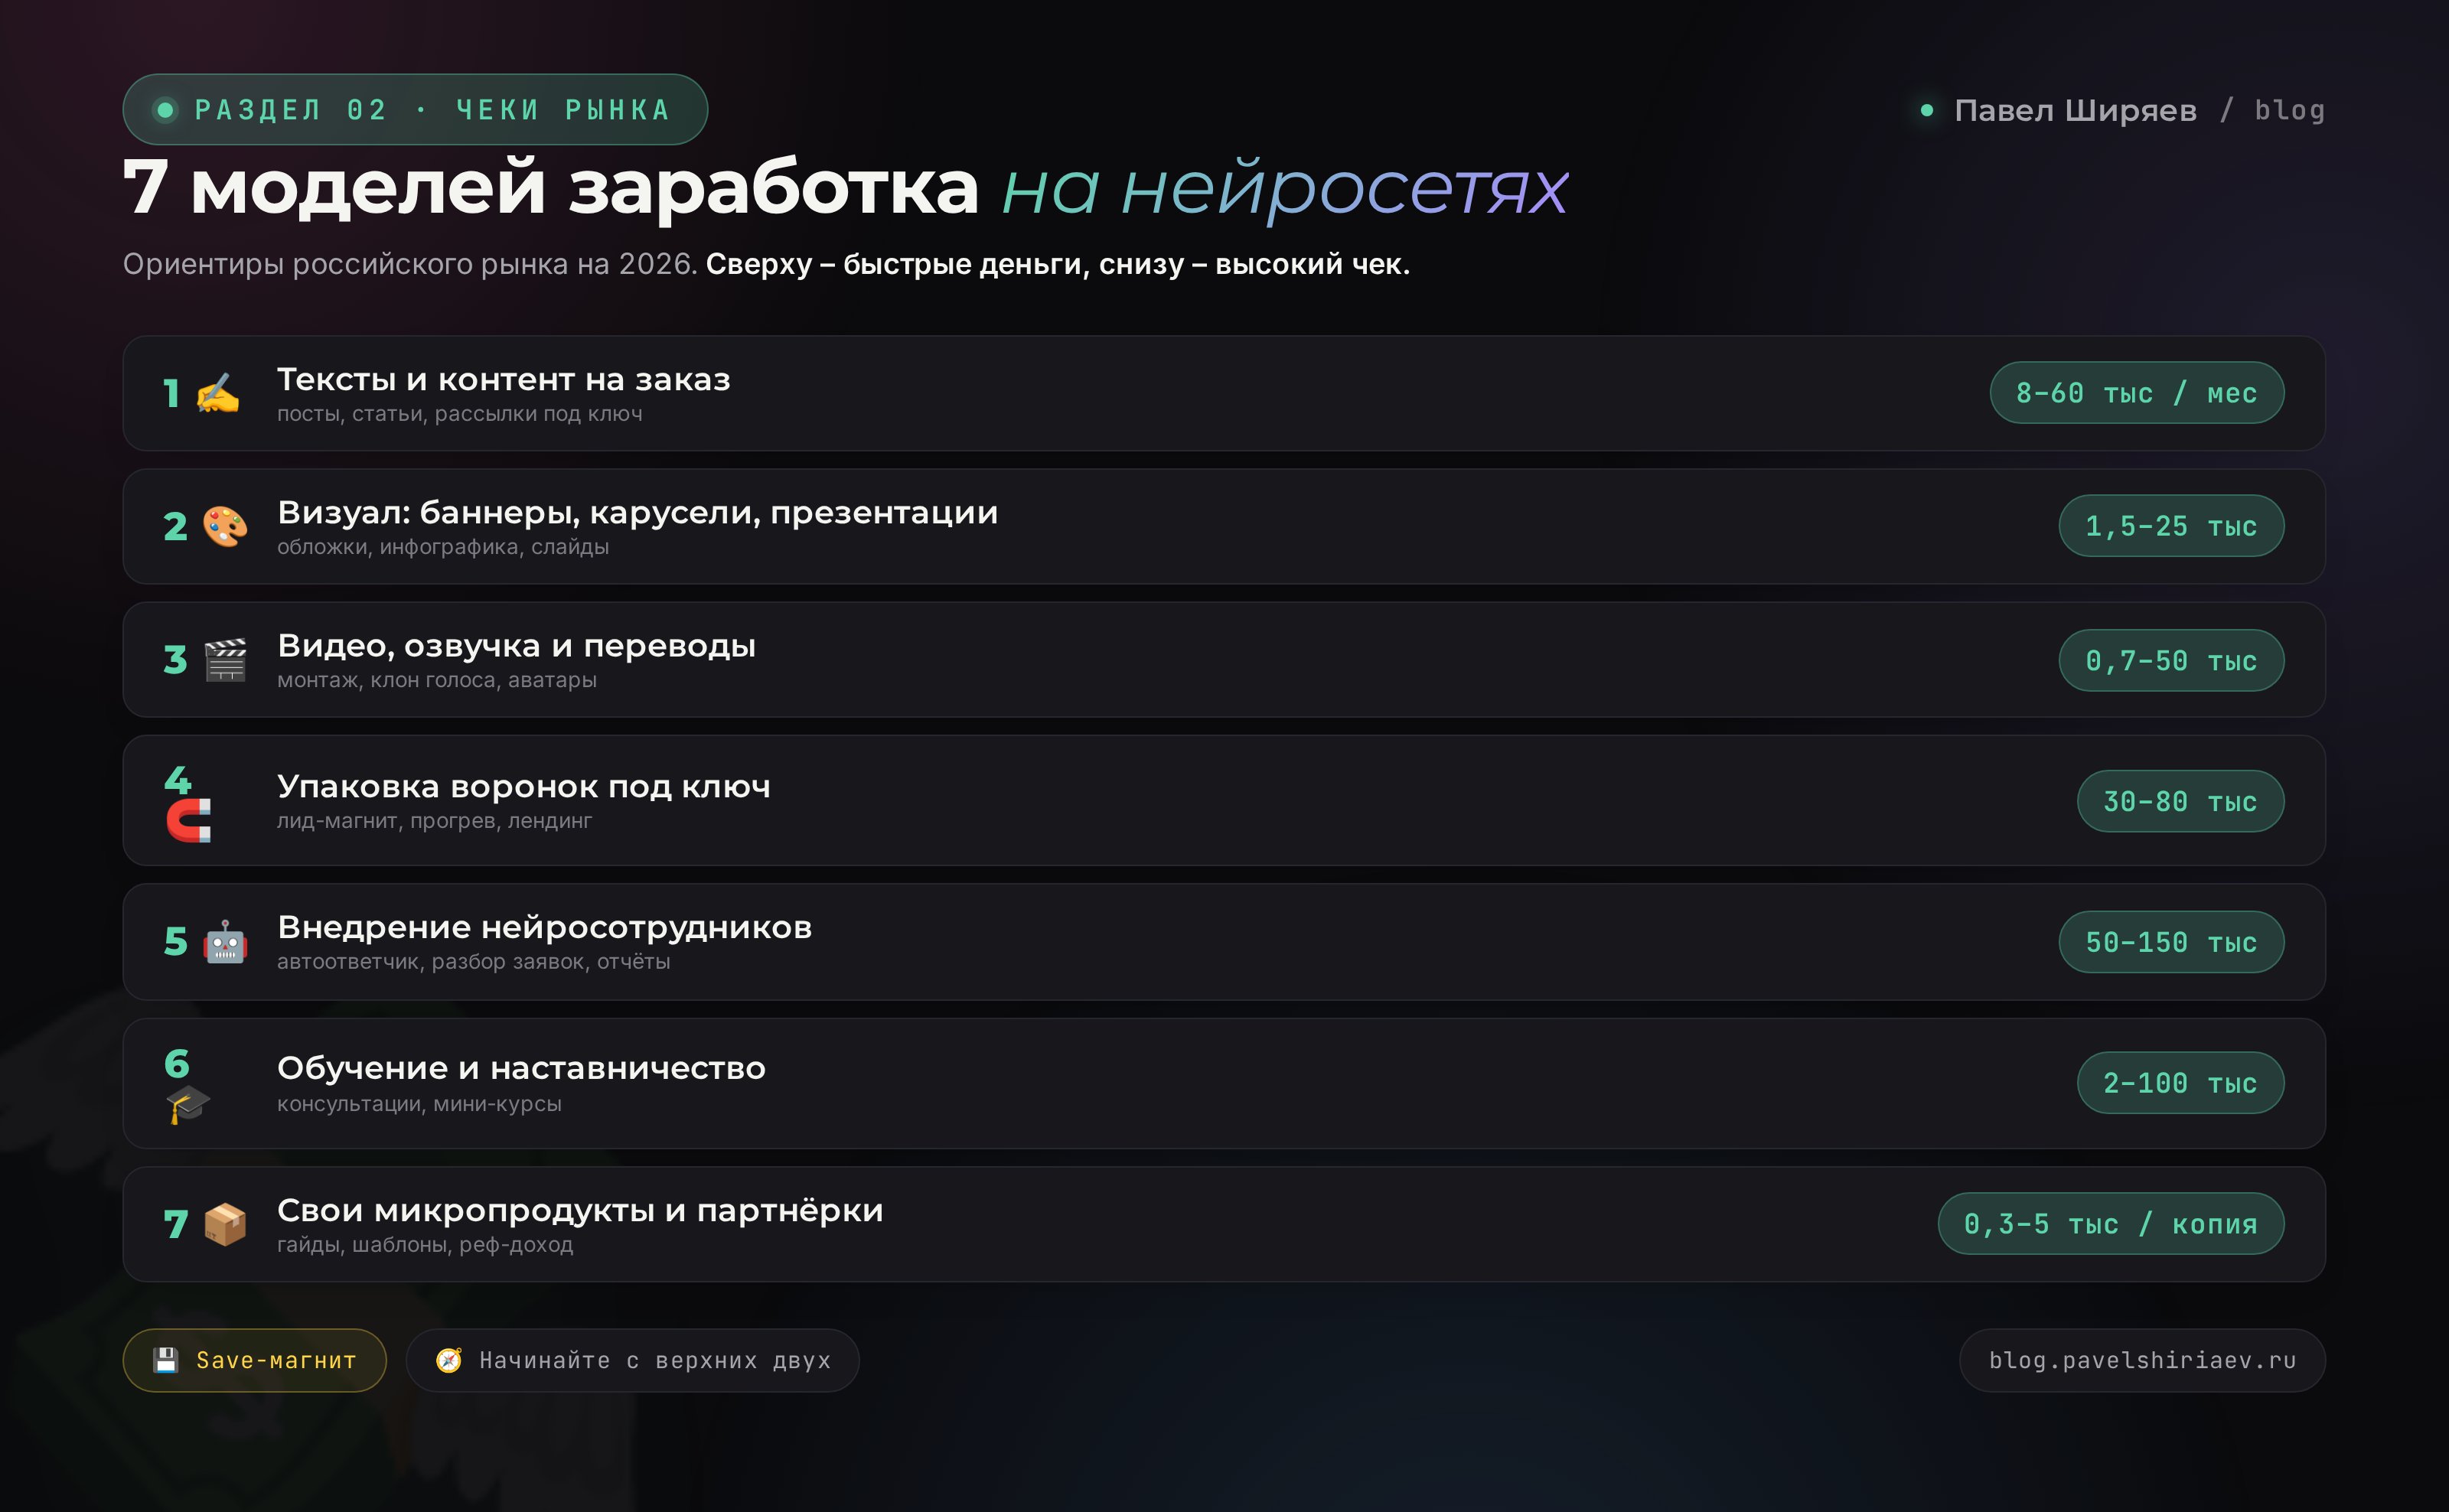
Task: Select the Обучение и наставничество title
Action: [x=521, y=1069]
